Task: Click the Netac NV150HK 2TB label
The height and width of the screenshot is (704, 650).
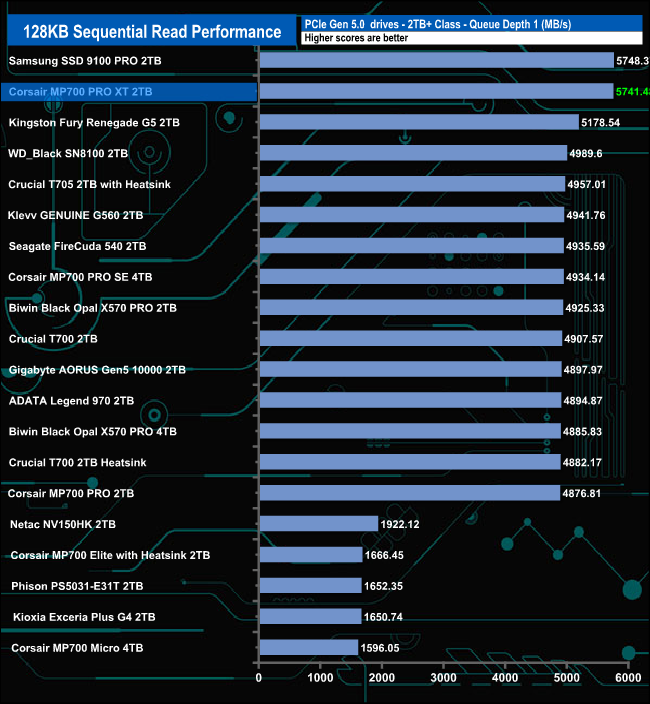Action: (63, 524)
